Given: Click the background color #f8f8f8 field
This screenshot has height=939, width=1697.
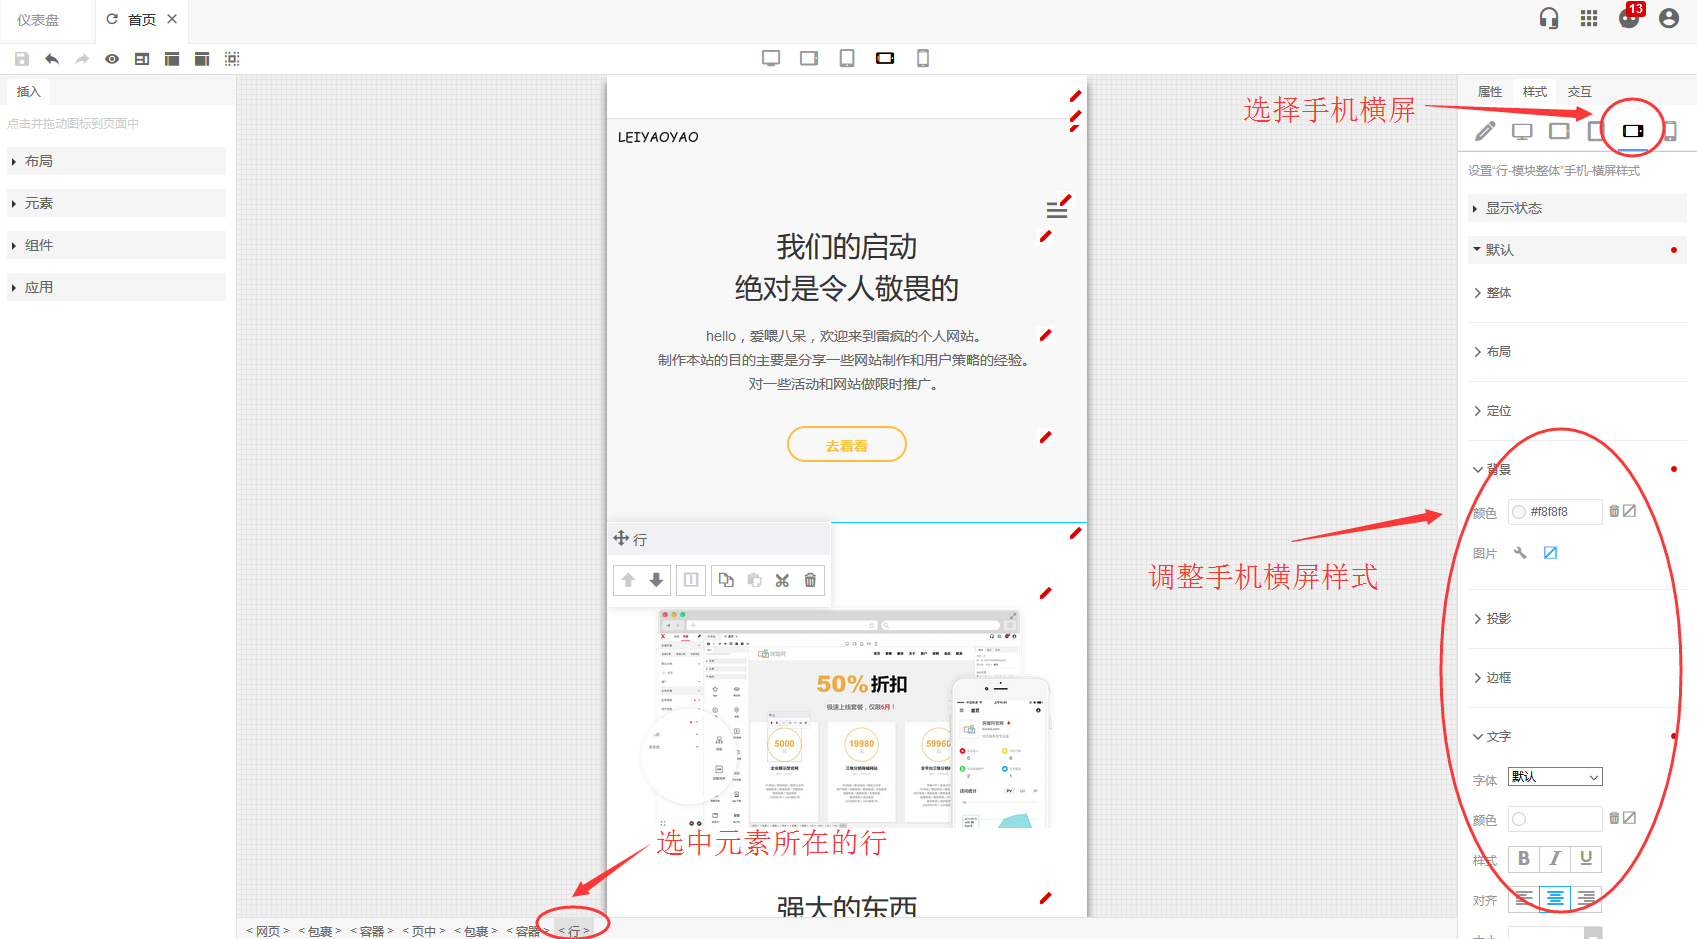Looking at the screenshot, I should [1555, 512].
